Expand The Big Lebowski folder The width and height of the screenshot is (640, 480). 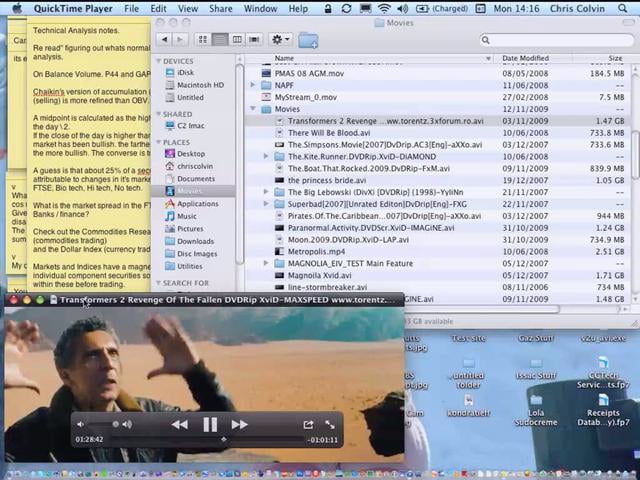coord(266,192)
